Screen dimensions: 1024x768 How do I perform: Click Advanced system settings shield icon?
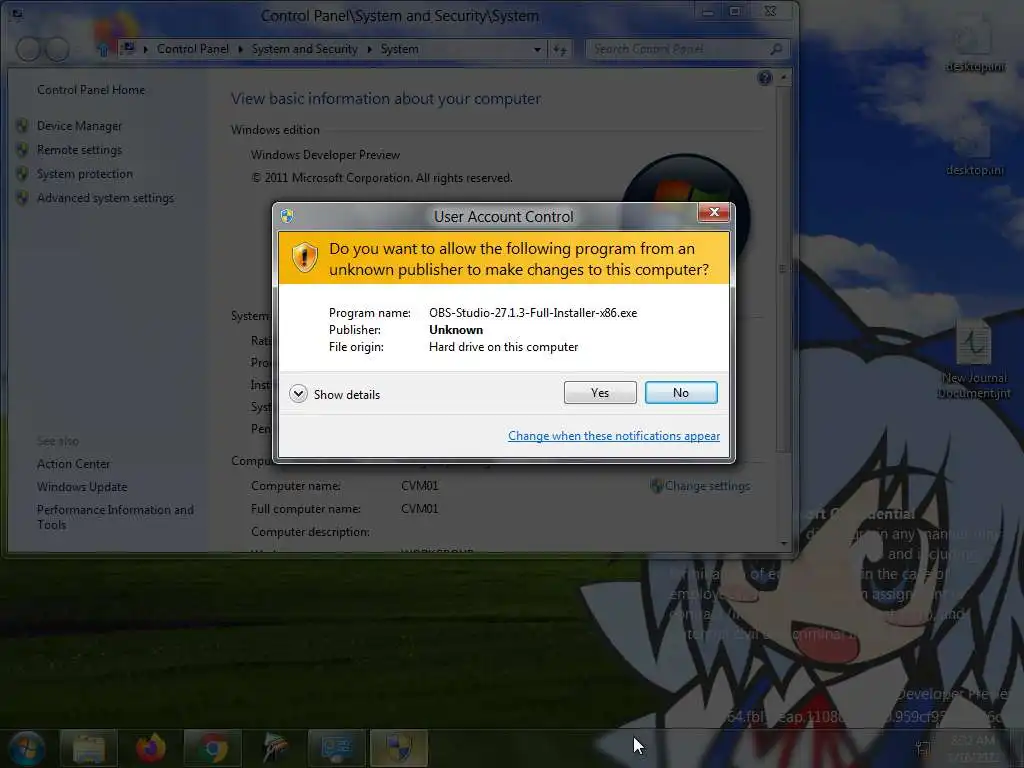pyautogui.click(x=22, y=198)
